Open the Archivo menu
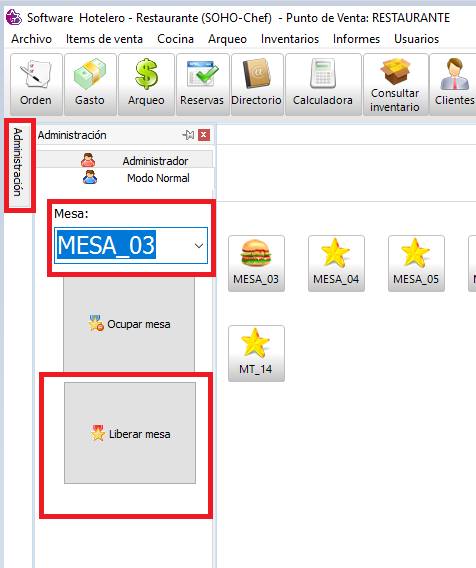Screen dimensions: 476x568 point(32,39)
